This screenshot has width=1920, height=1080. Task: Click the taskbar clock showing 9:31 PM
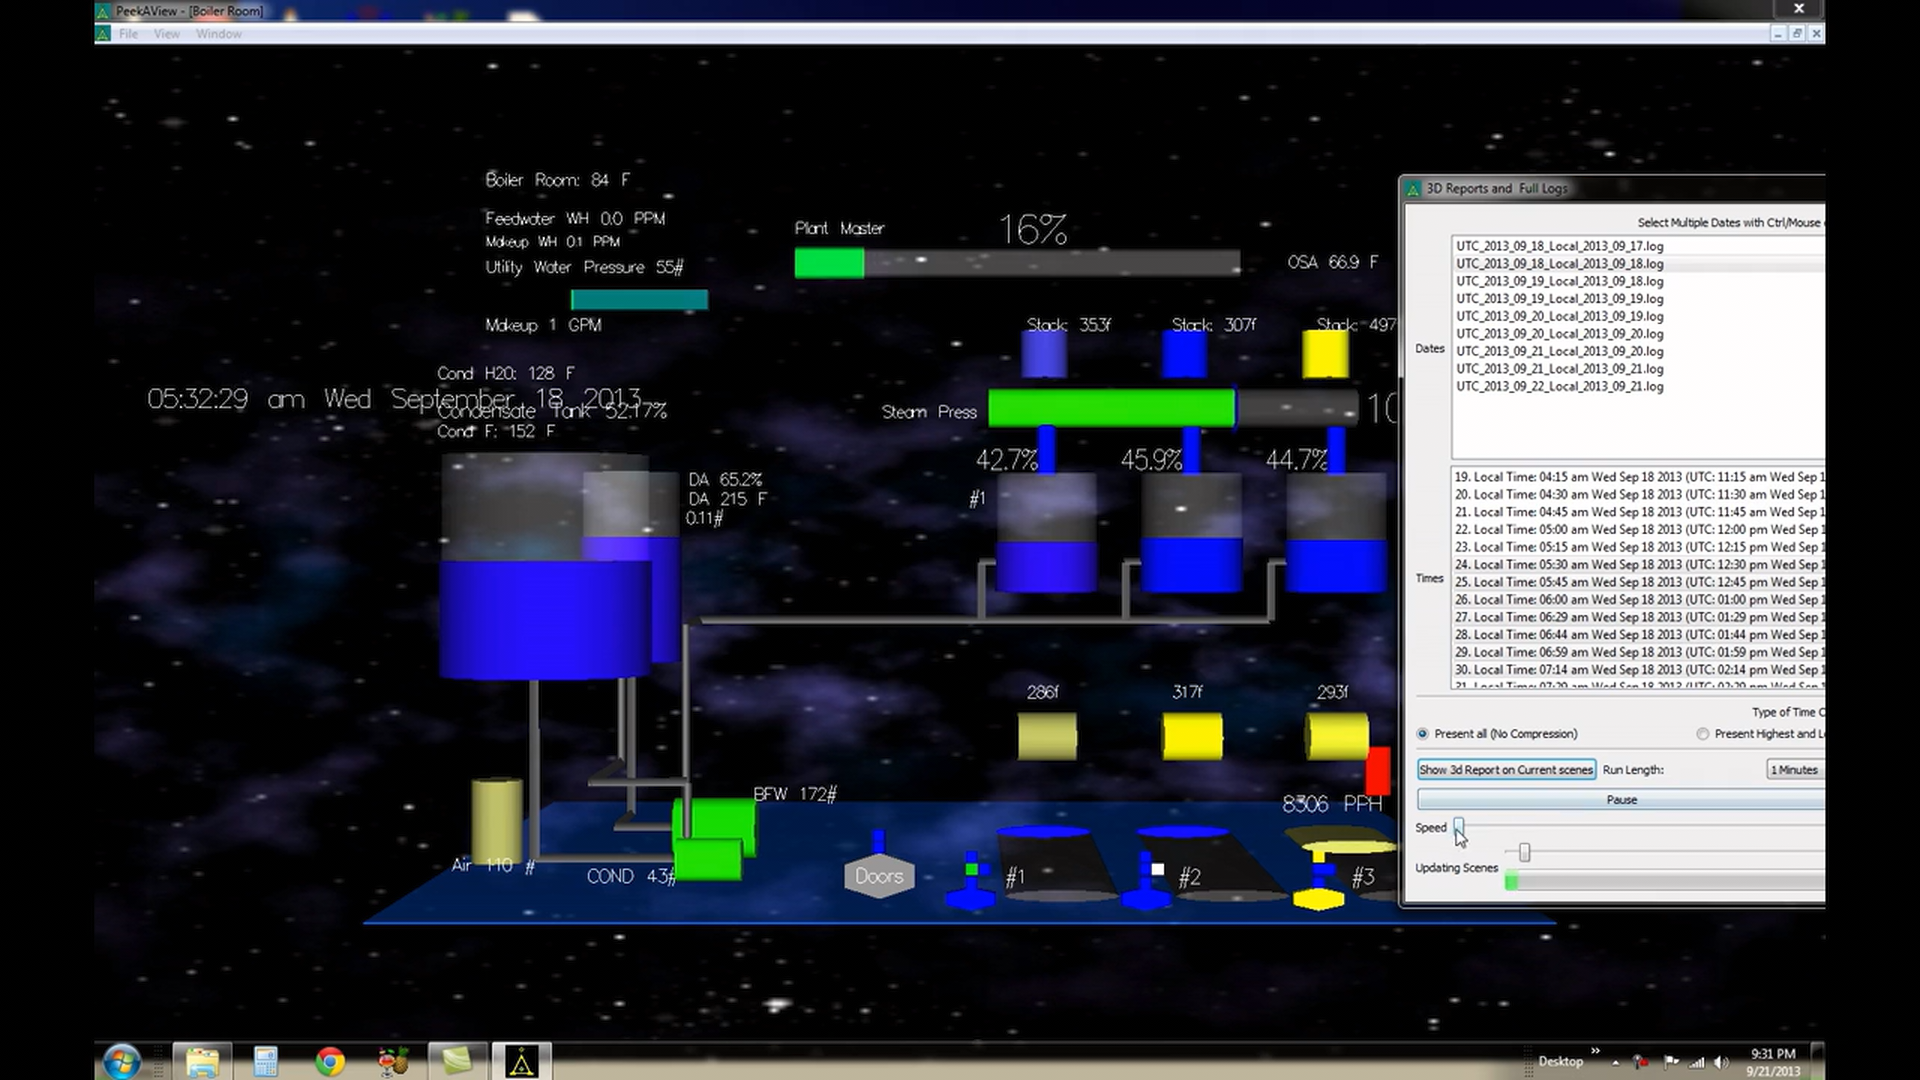click(1773, 1062)
